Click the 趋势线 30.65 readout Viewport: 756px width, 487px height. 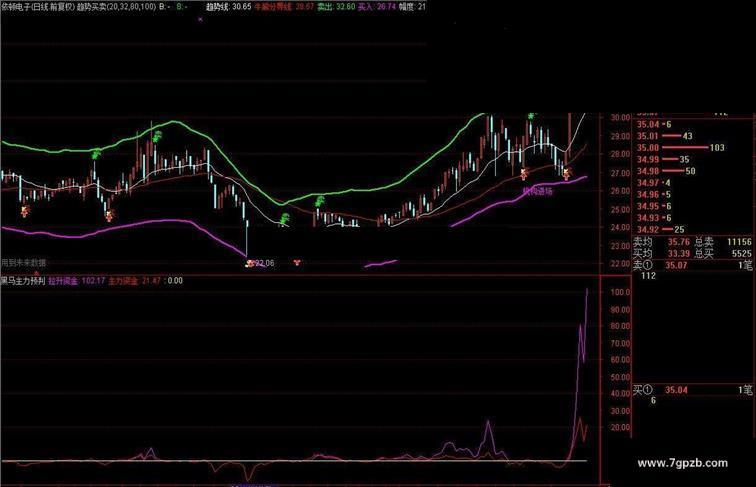(229, 7)
